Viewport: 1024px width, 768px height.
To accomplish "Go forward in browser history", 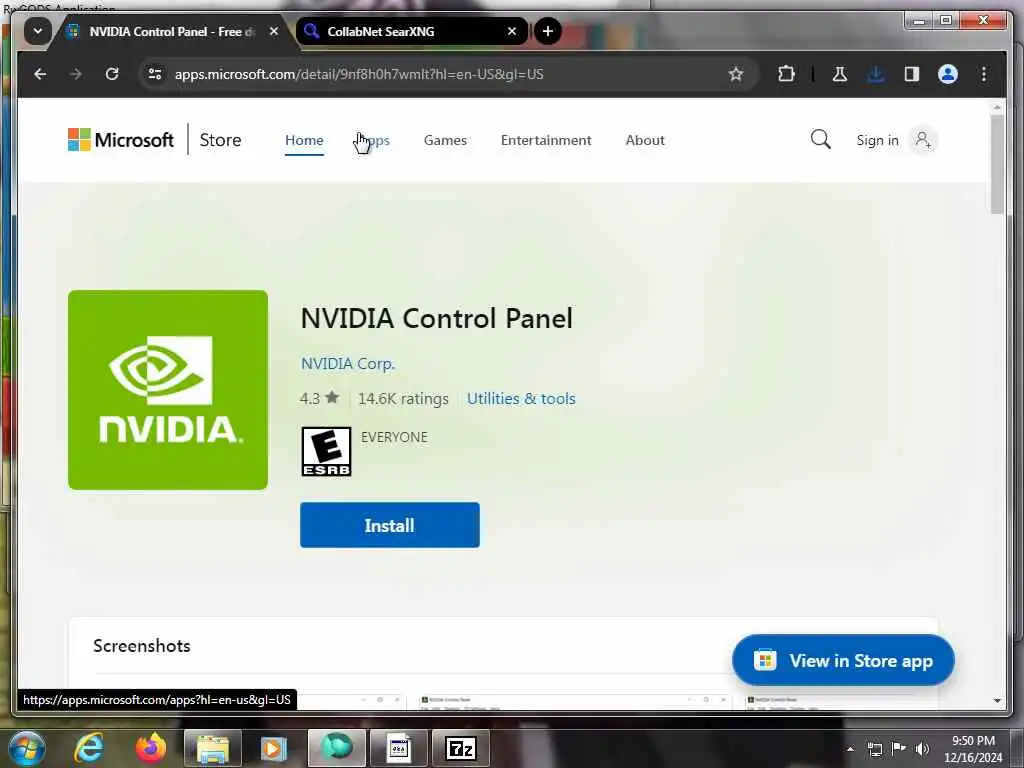I will point(76,74).
